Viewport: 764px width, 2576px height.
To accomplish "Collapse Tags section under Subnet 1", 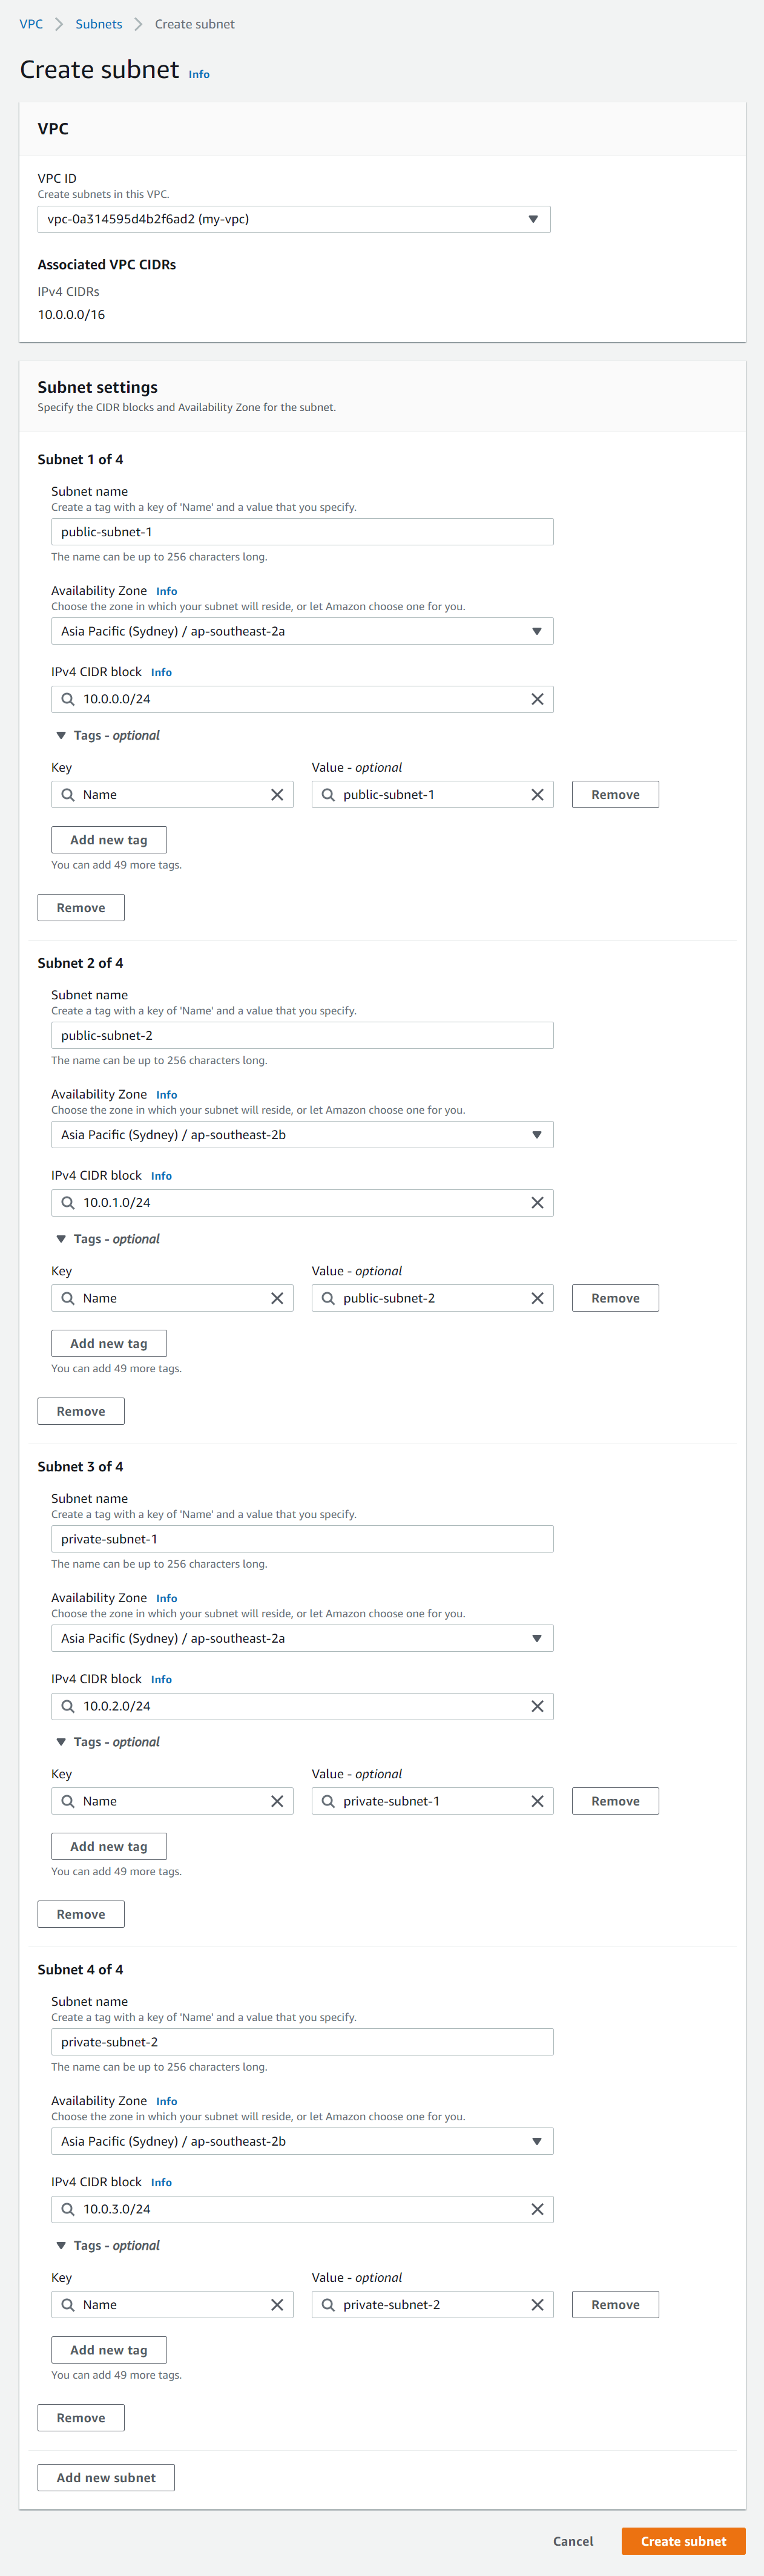I will [x=61, y=735].
